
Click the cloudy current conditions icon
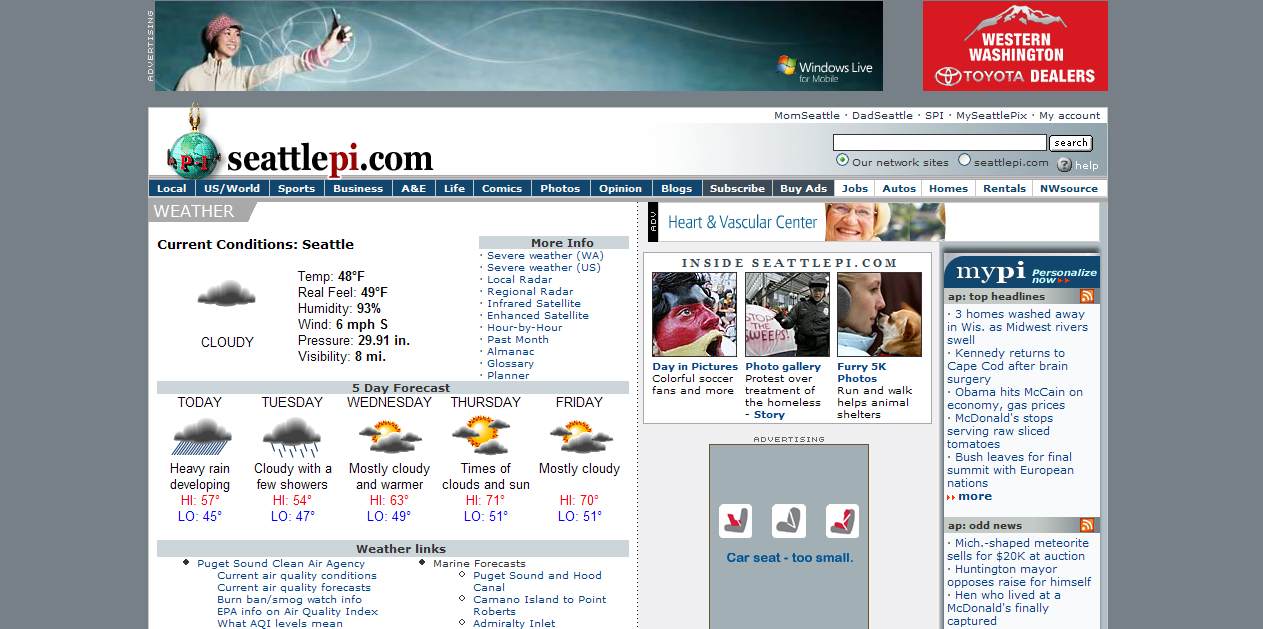click(227, 294)
